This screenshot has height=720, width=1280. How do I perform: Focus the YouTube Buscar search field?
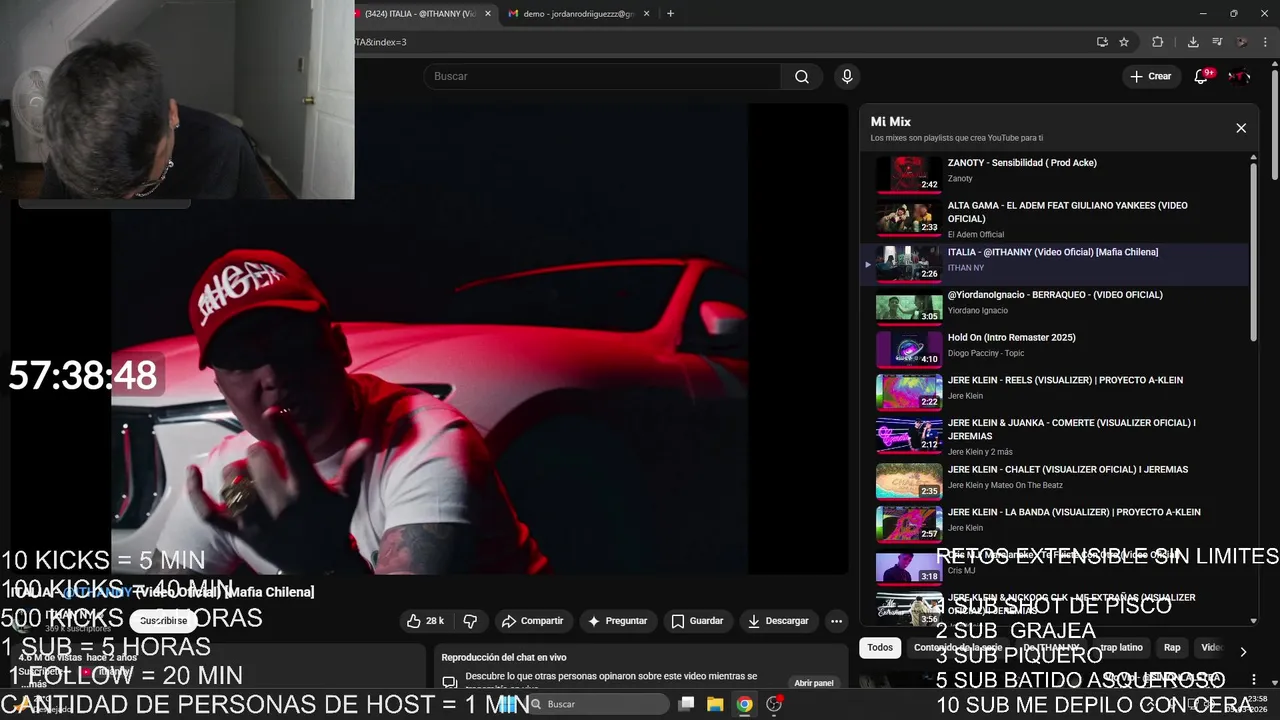603,77
